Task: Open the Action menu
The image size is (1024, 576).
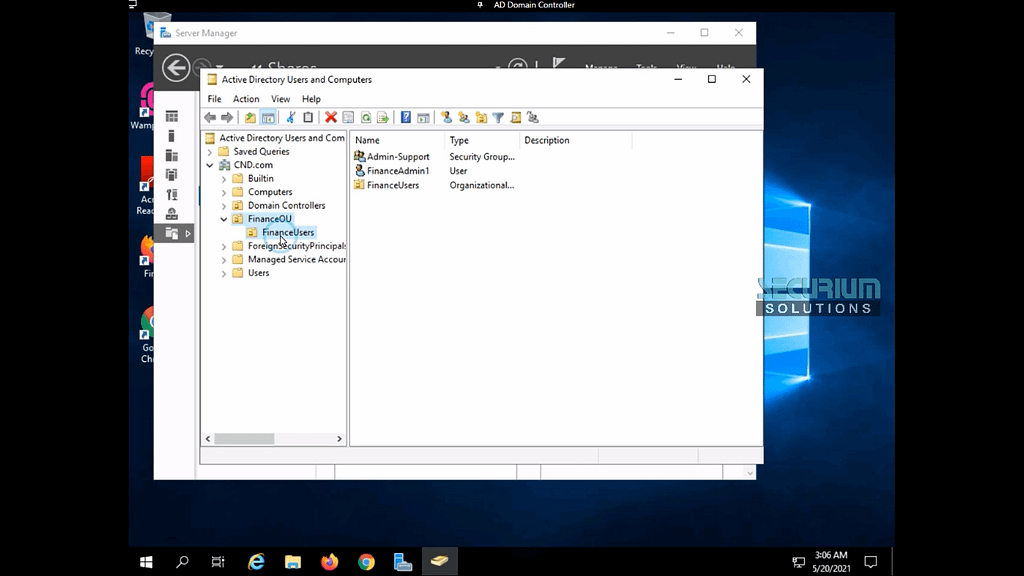Action: [x=246, y=99]
